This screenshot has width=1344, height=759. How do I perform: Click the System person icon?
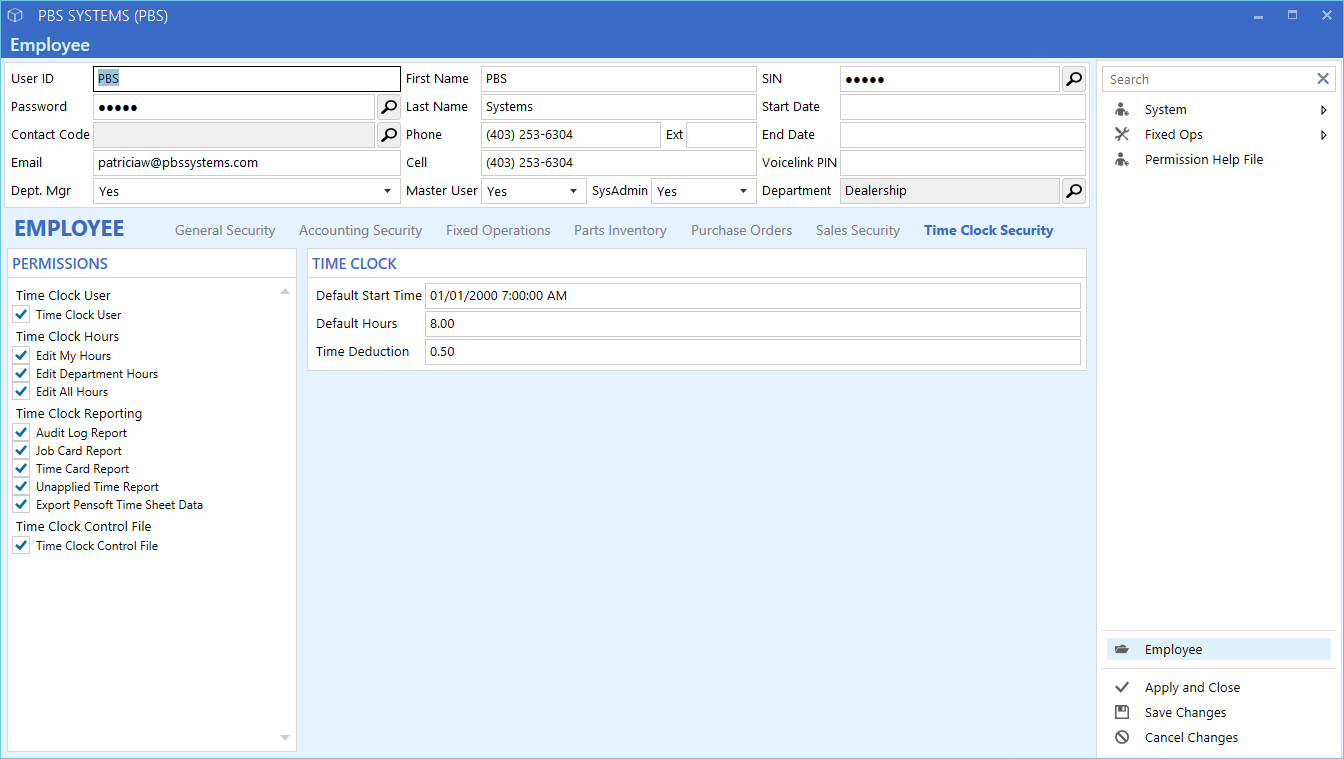coord(1122,110)
